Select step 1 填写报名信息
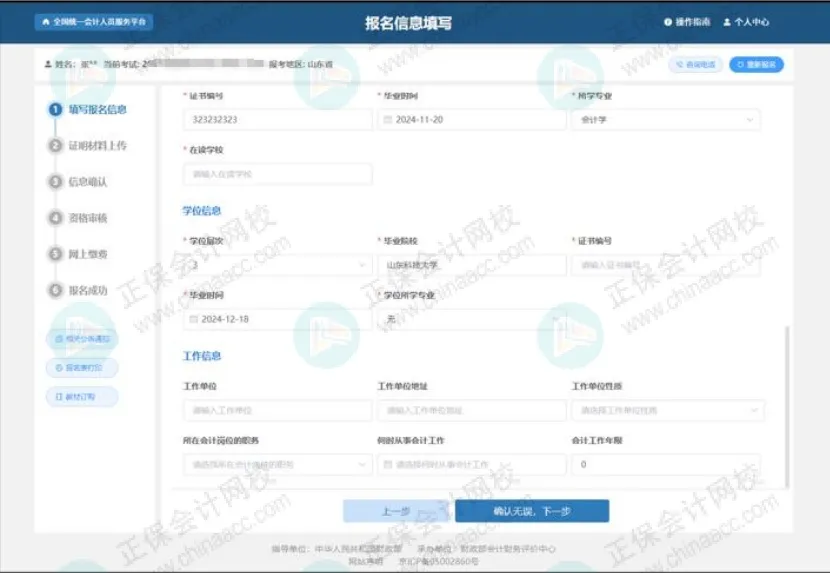 [88, 110]
